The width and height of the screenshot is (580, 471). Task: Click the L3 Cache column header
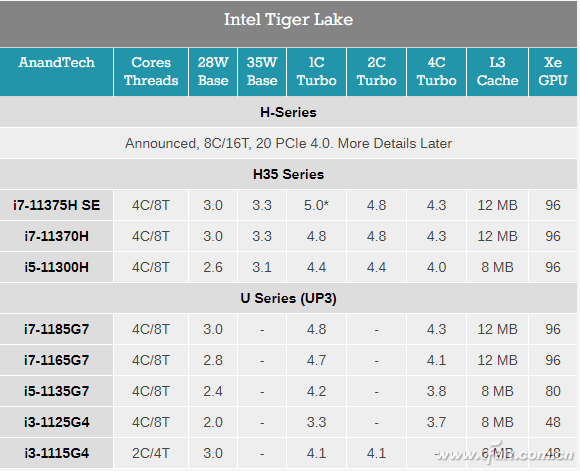497,71
